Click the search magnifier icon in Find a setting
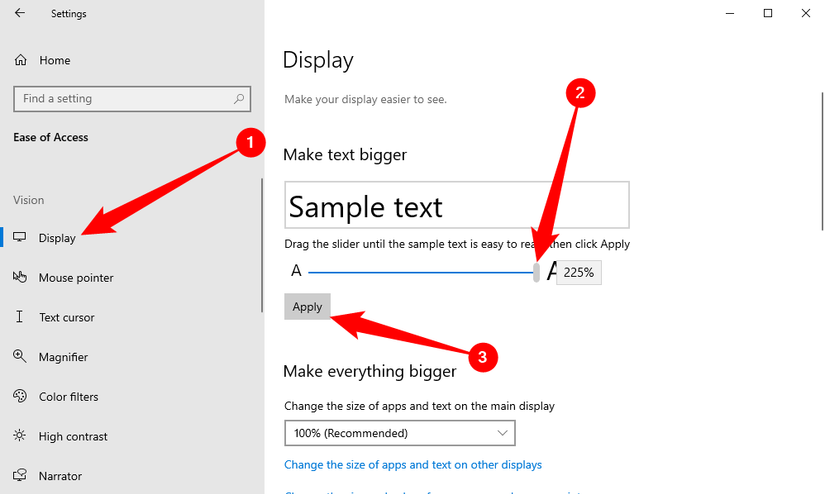This screenshot has width=825, height=494. tap(239, 98)
